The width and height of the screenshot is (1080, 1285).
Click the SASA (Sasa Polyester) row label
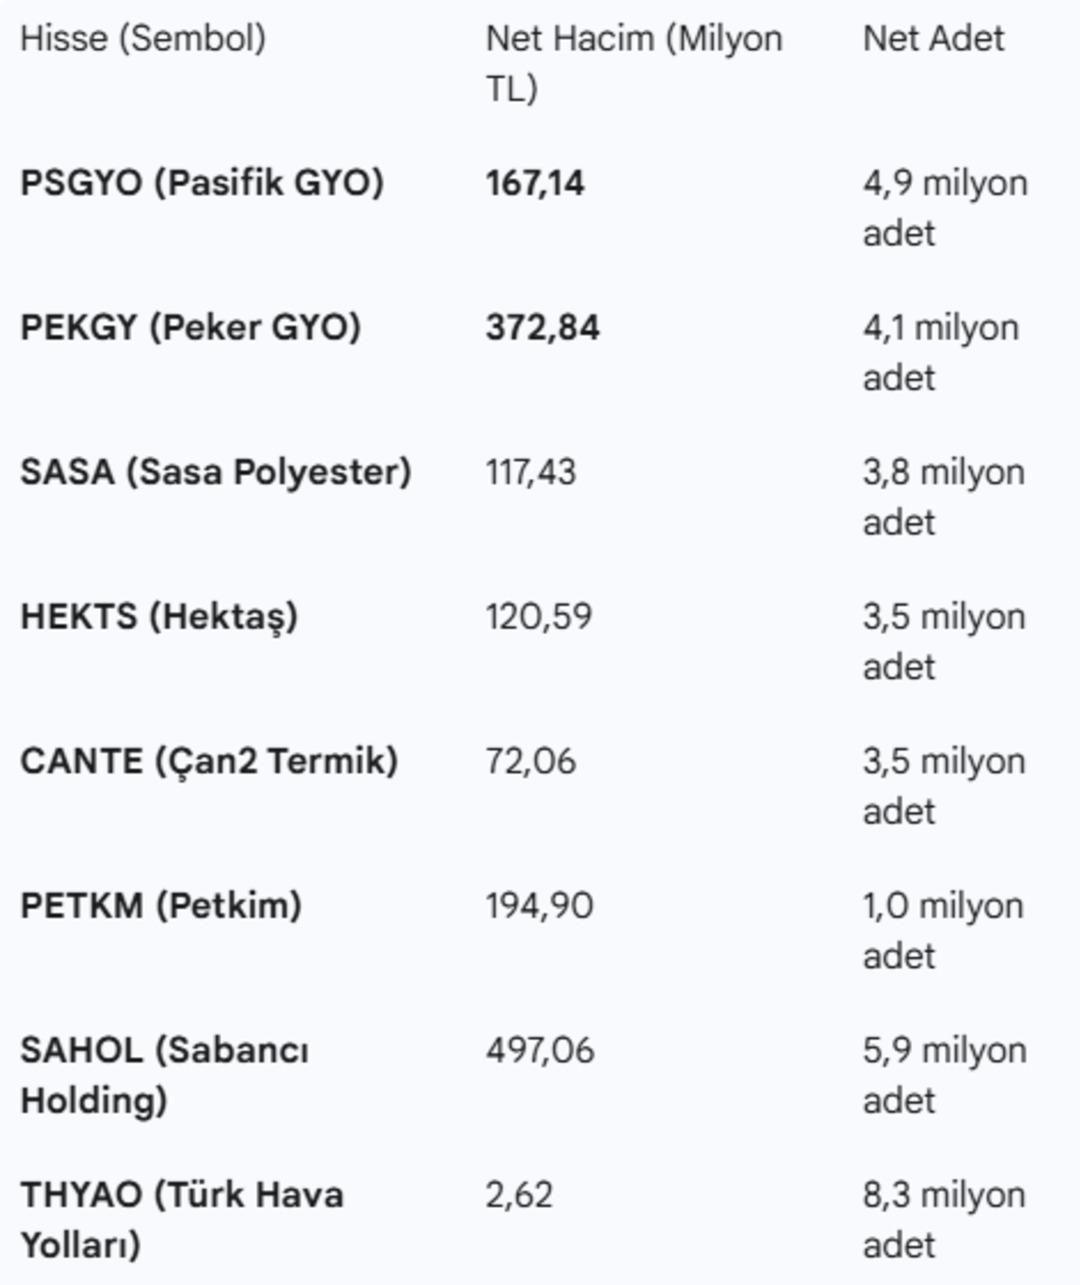215,472
